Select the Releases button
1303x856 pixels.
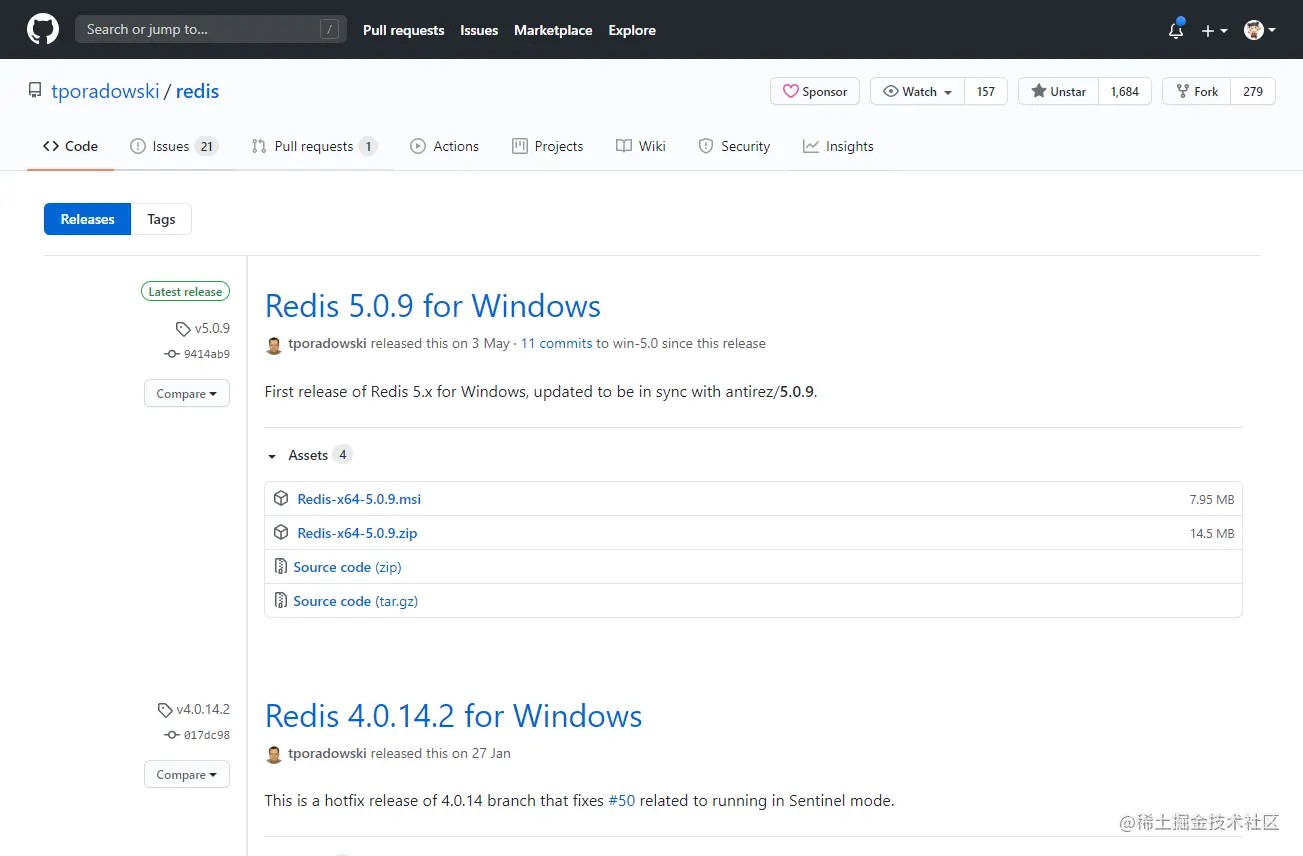(x=87, y=219)
